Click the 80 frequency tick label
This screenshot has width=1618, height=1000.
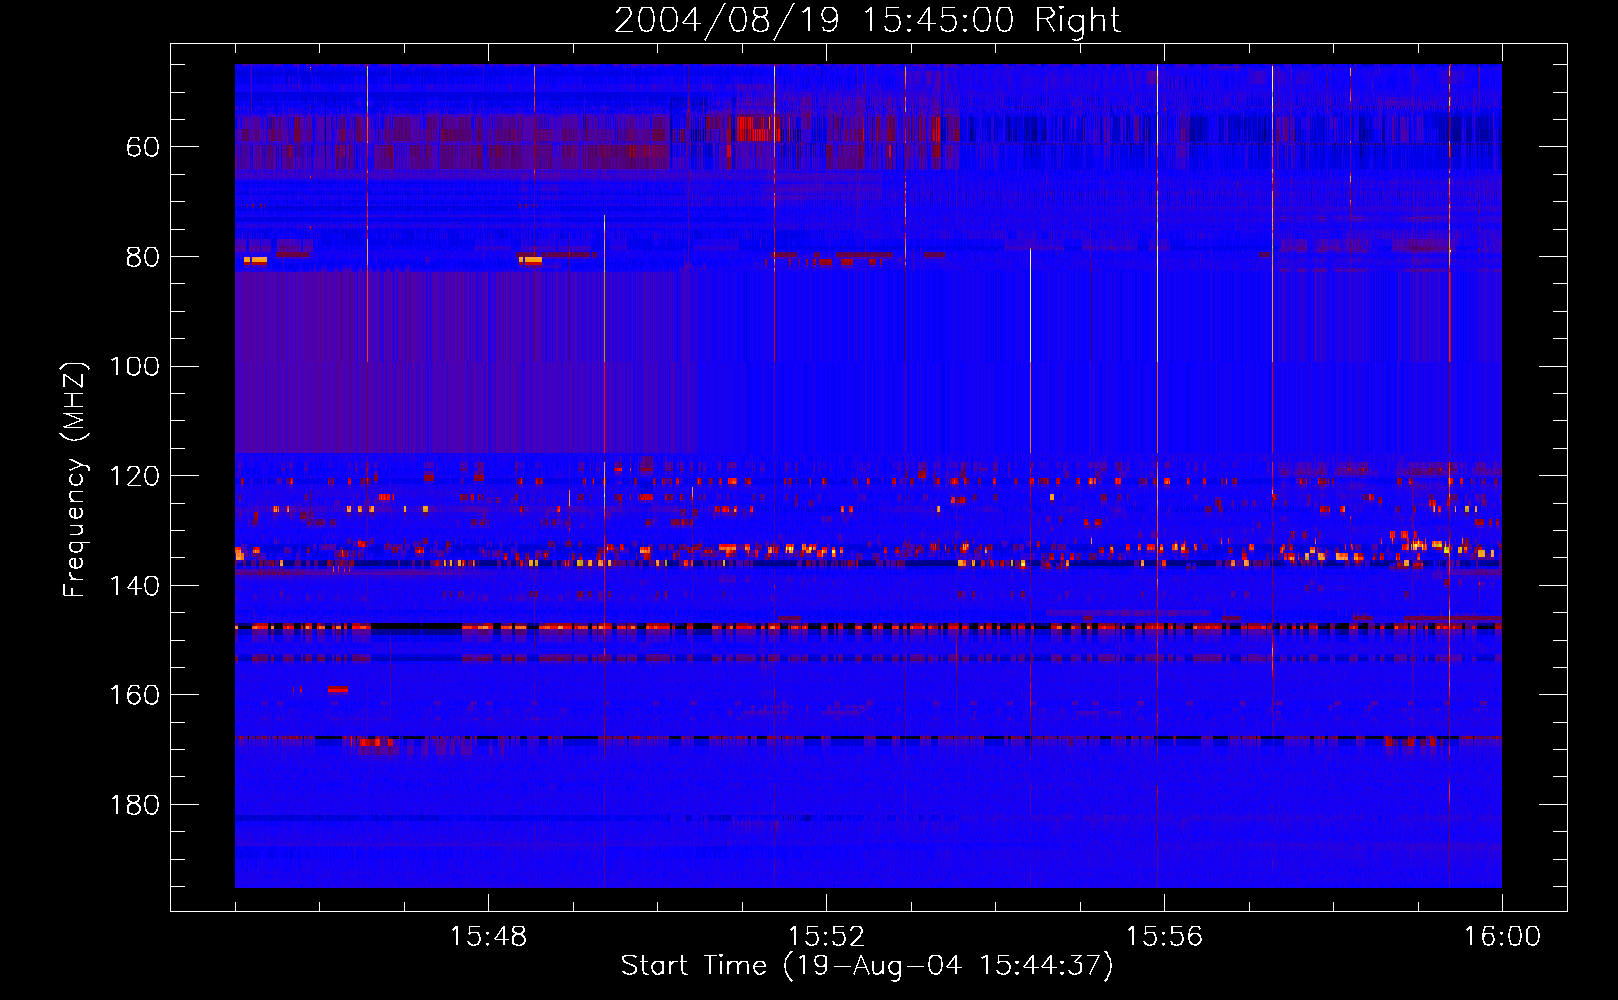[143, 257]
